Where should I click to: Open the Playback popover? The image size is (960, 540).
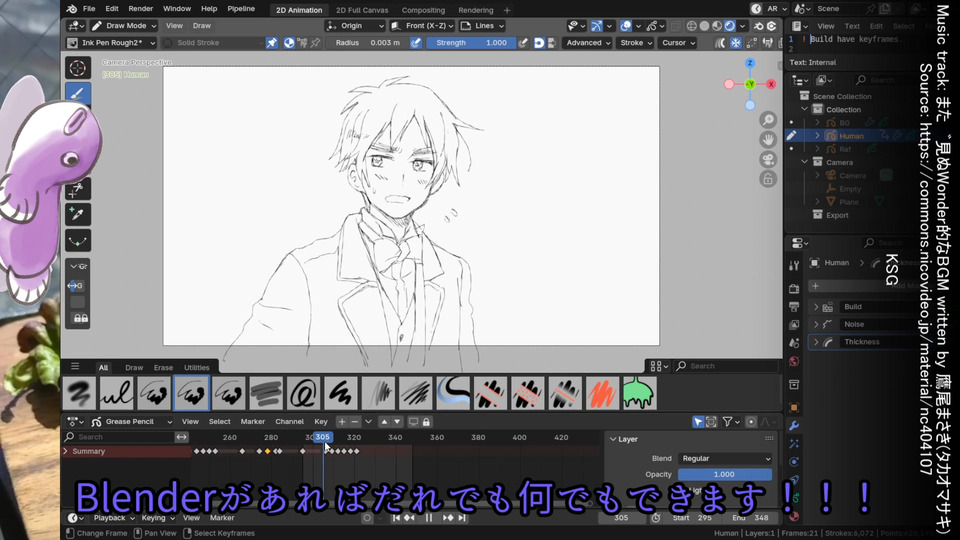pos(114,518)
